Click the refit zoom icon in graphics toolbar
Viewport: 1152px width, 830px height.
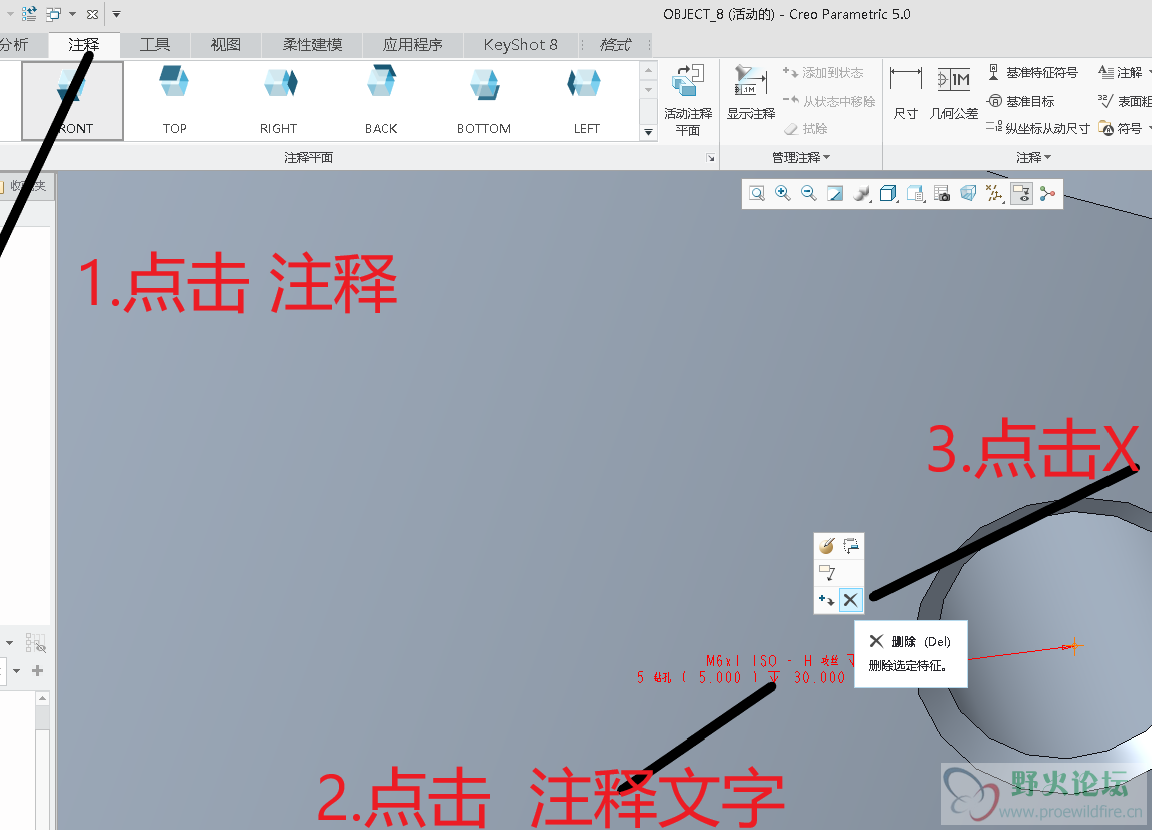pyautogui.click(x=757, y=193)
